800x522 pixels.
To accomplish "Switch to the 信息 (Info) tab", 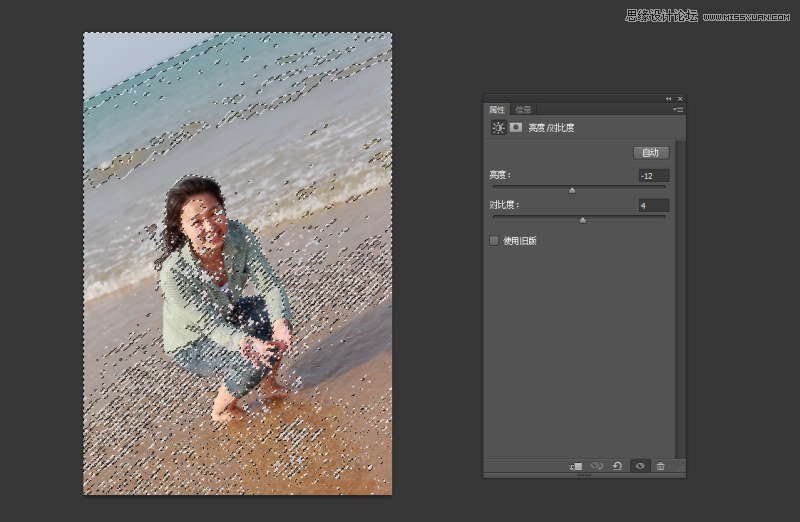I will click(x=523, y=109).
